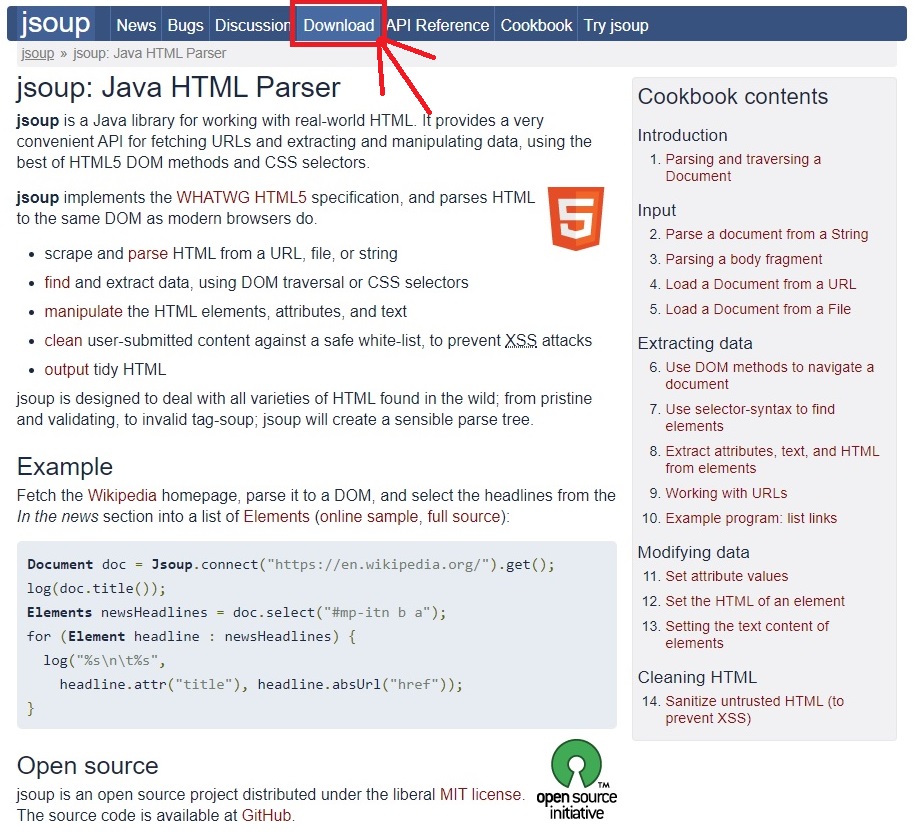Click the 'Cleaning HTML' section heading
This screenshot has height=837, width=921.
tap(697, 677)
